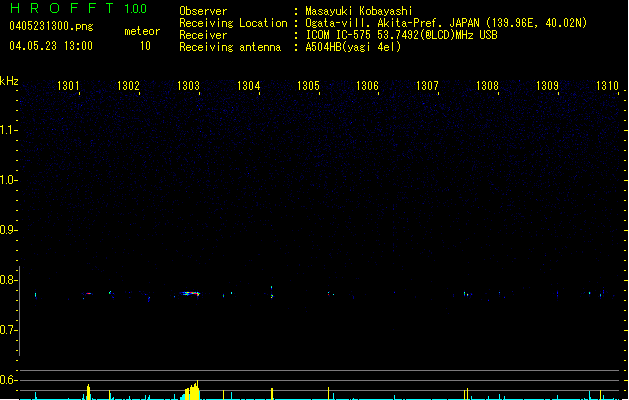Select the Receiving antenna field label
Screen dimensions: 629x400
point(230,47)
